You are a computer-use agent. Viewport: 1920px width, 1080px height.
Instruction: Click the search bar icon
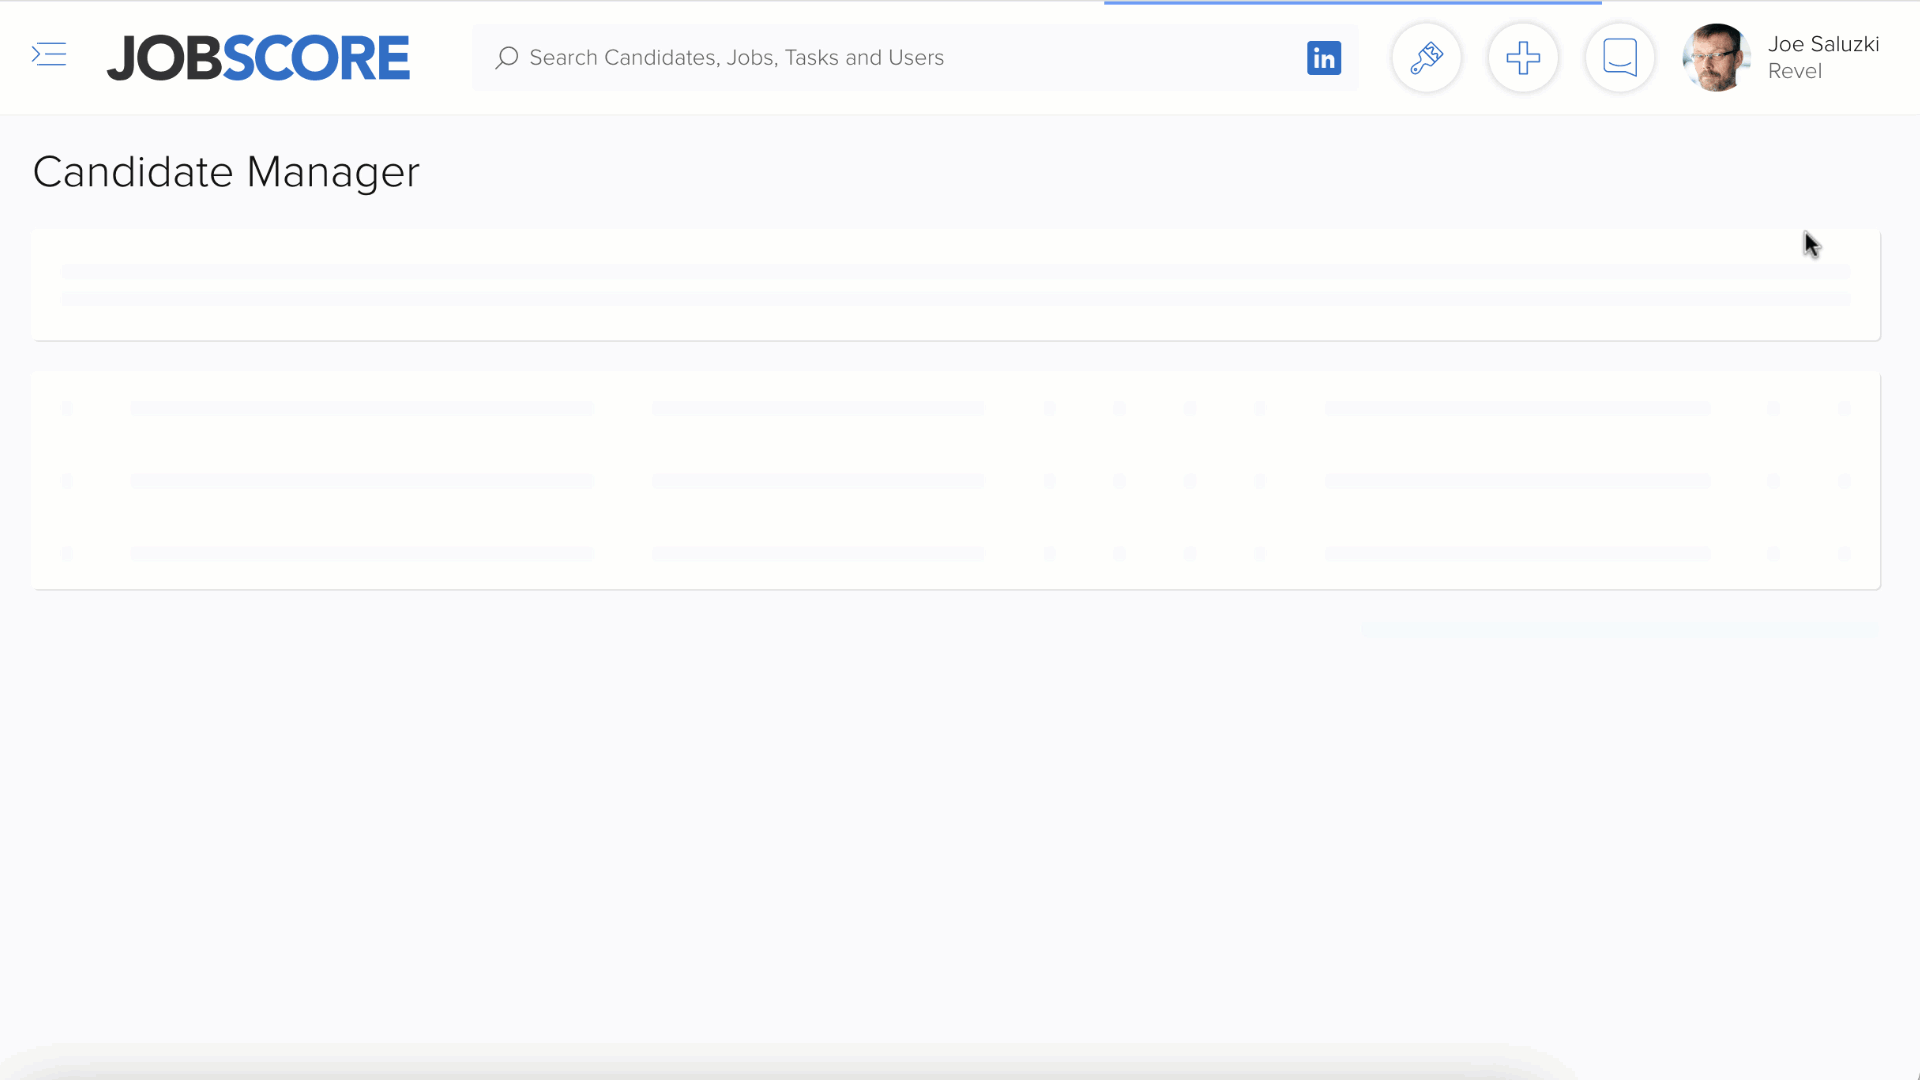click(x=504, y=58)
